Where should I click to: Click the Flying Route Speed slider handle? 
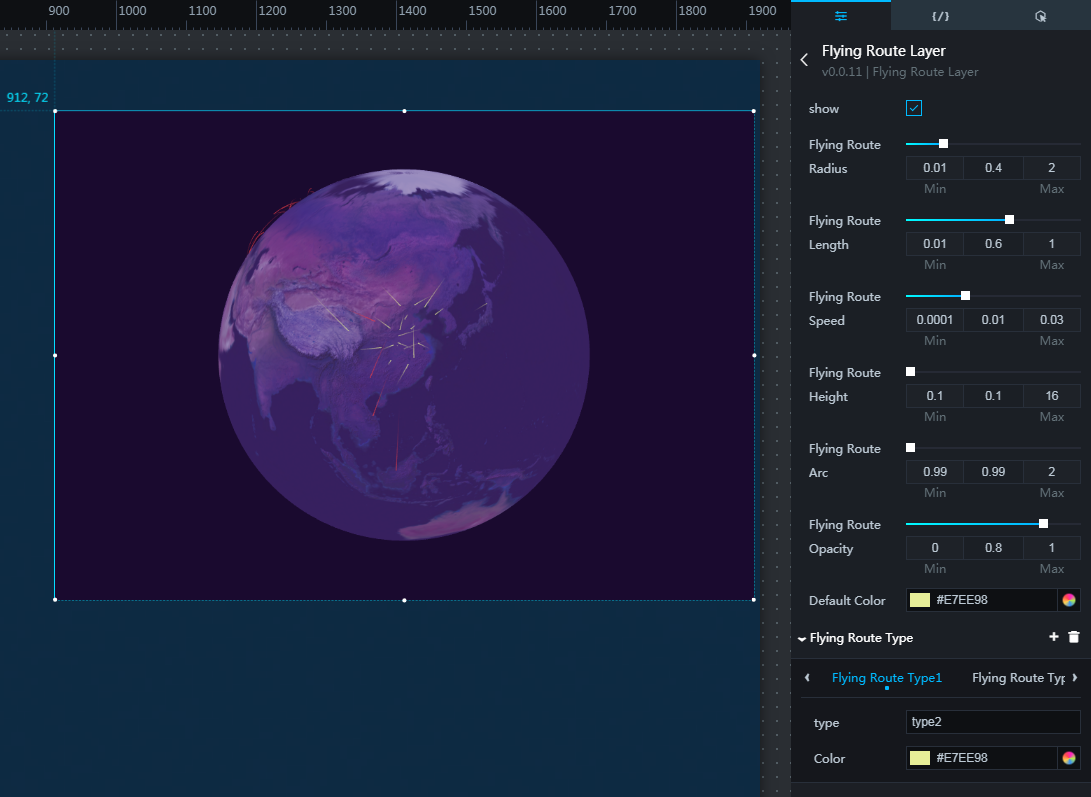click(965, 295)
